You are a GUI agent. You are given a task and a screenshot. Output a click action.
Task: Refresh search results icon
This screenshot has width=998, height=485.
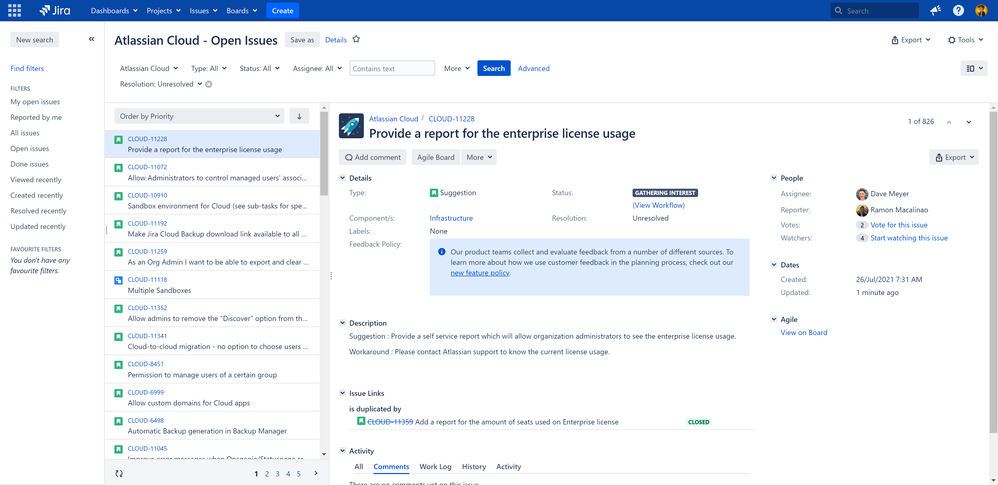click(x=118, y=474)
